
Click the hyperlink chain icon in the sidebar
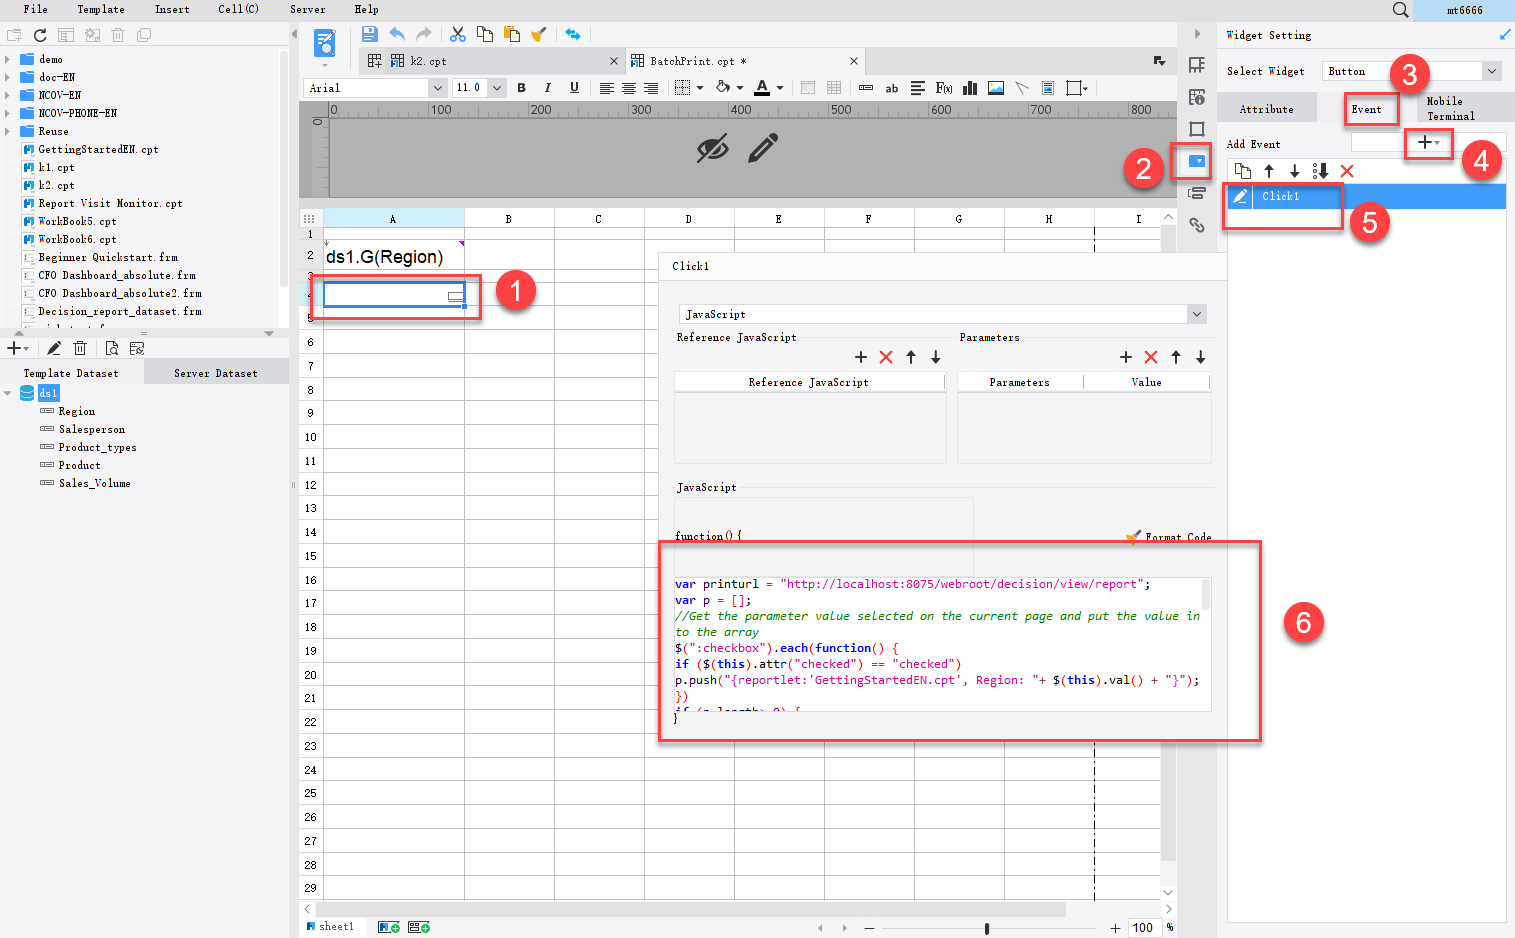click(x=1196, y=225)
